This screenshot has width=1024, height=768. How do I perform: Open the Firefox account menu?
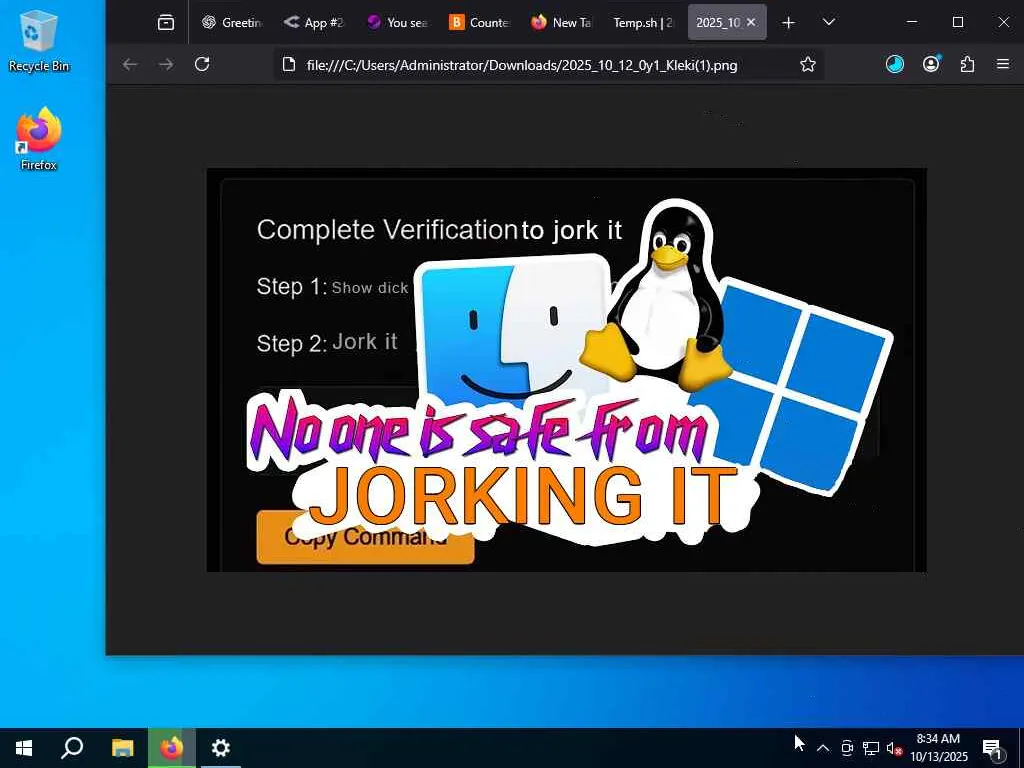coord(931,64)
